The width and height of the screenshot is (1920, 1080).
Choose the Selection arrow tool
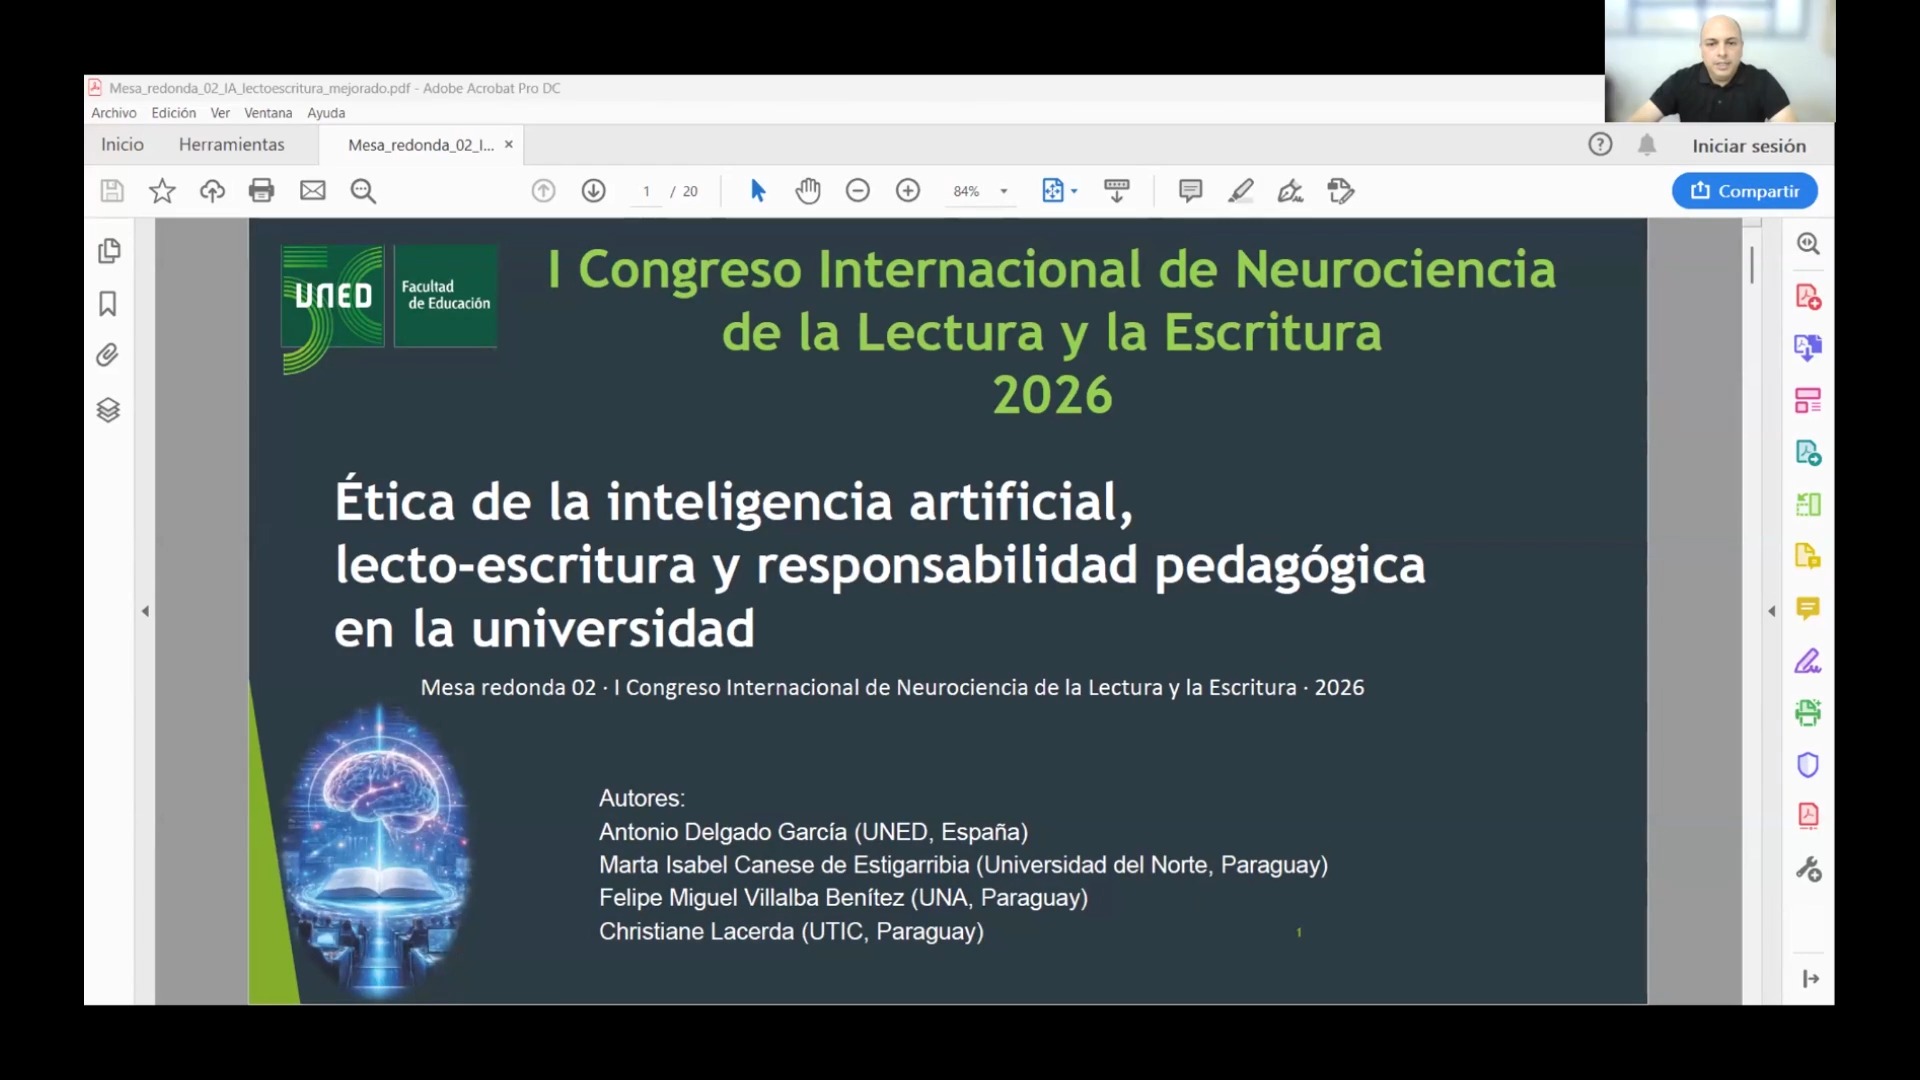point(758,191)
